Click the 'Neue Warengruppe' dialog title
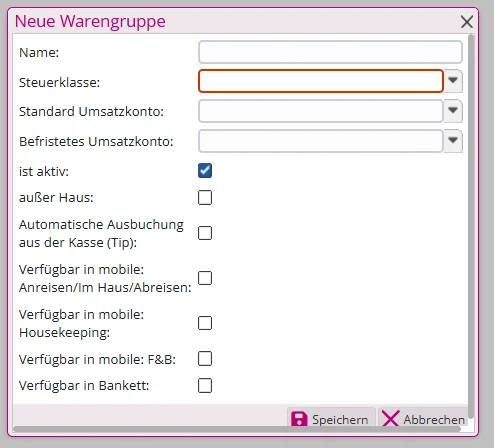Screen dimensions: 494x448 coord(90,22)
